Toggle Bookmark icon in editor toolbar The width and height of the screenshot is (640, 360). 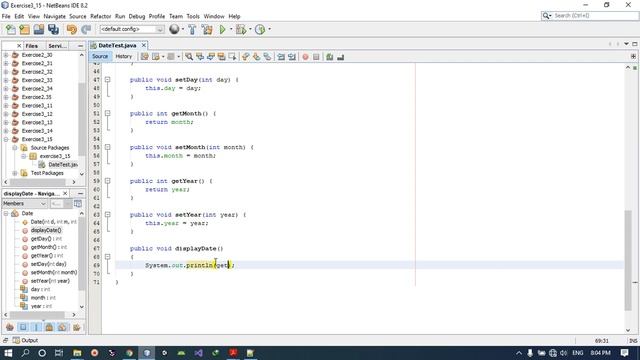click(x=267, y=57)
